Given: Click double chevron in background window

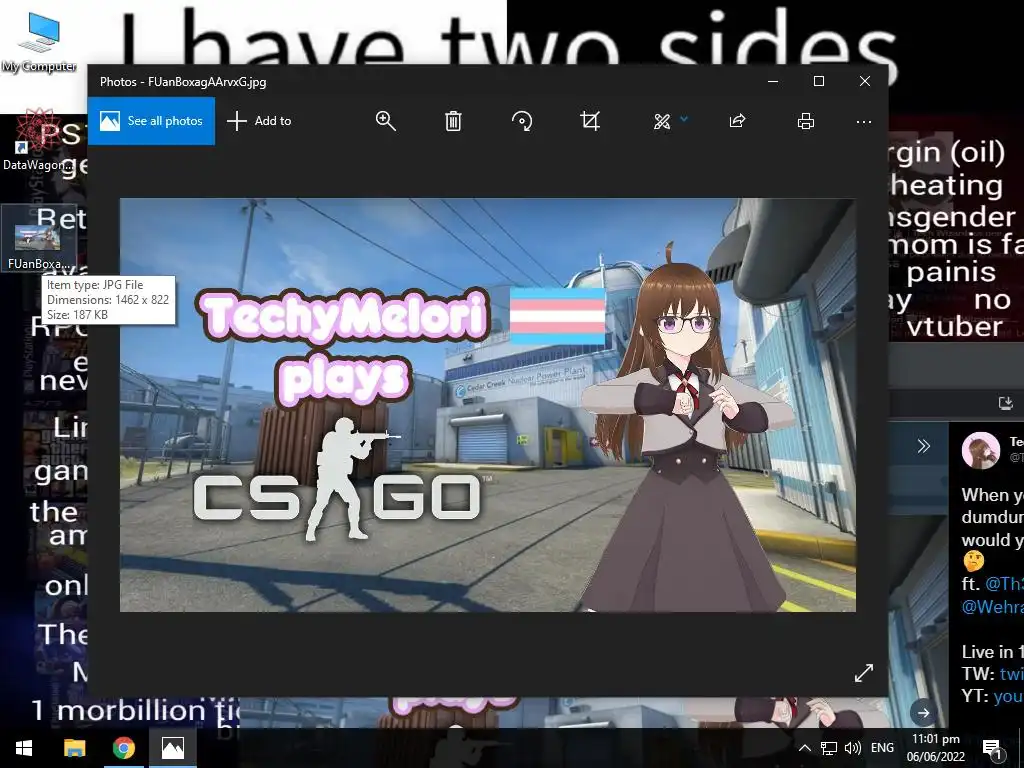Looking at the screenshot, I should [x=923, y=446].
